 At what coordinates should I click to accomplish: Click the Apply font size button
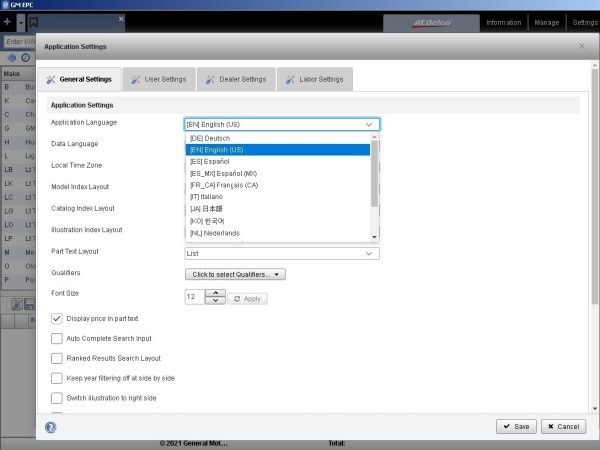pos(248,299)
